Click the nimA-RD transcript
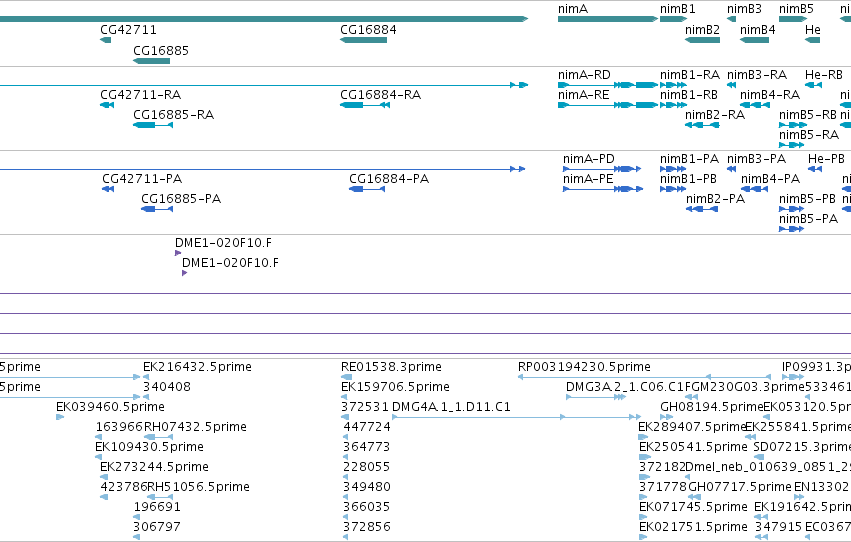 pos(608,85)
